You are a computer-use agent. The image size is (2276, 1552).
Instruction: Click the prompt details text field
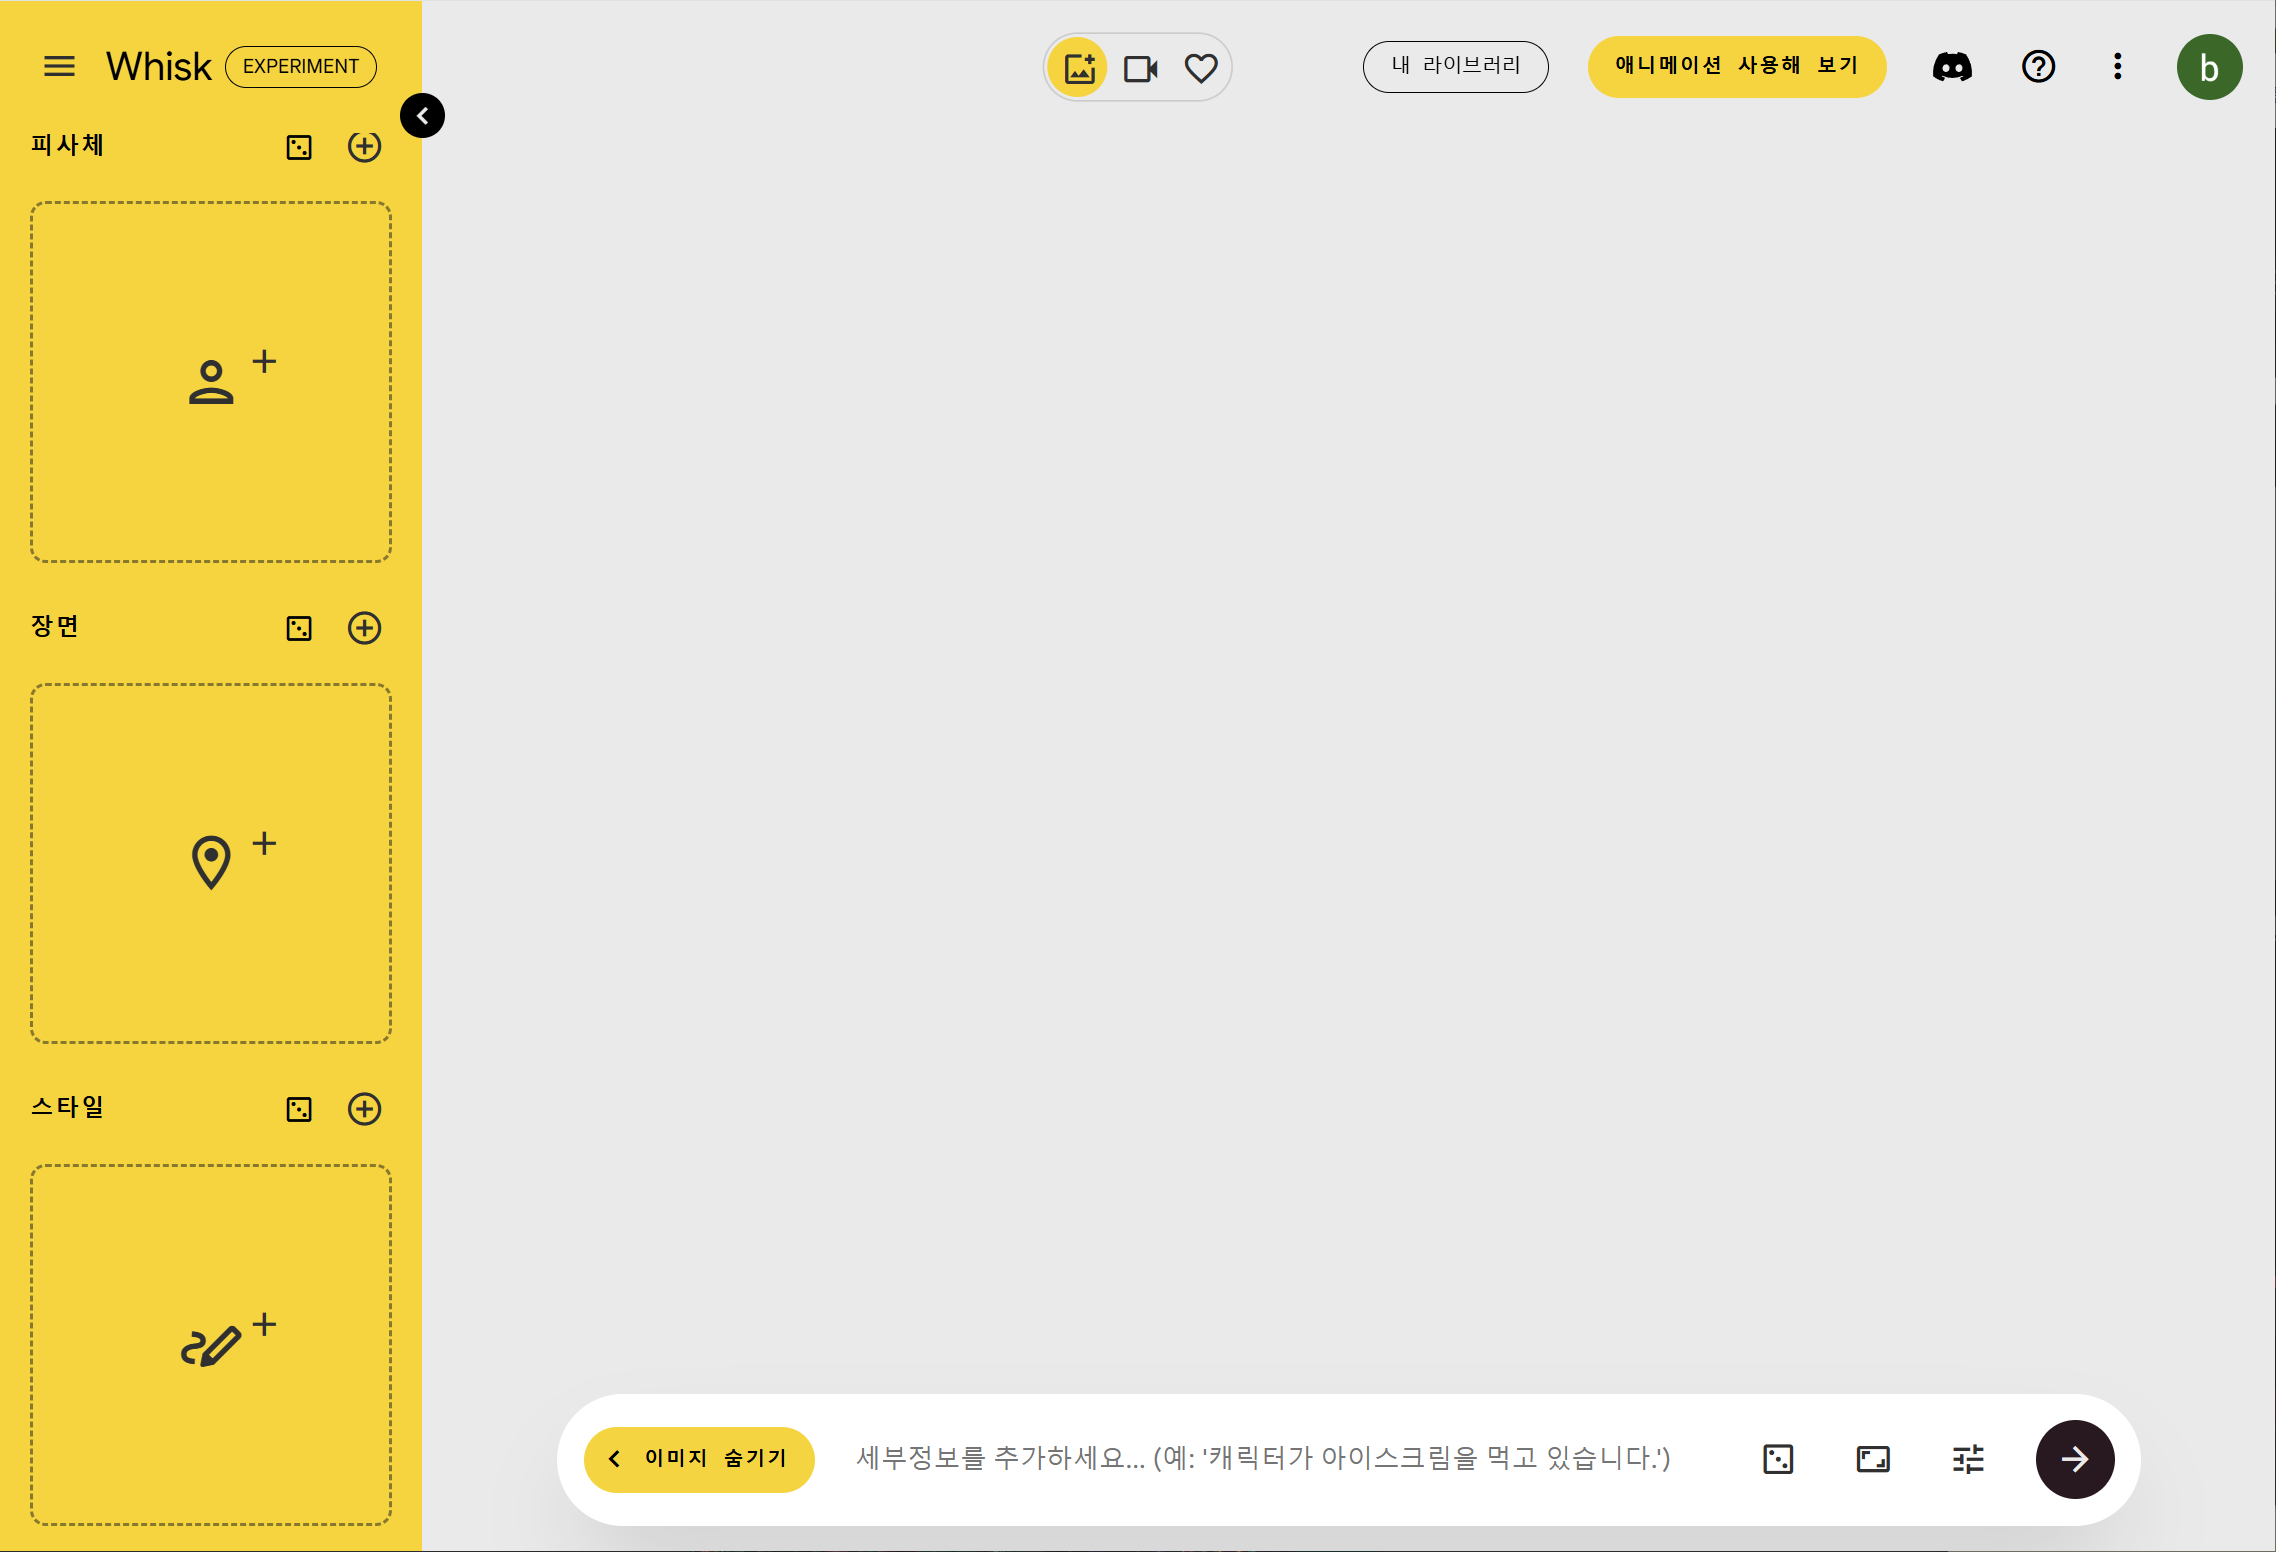tap(1262, 1459)
